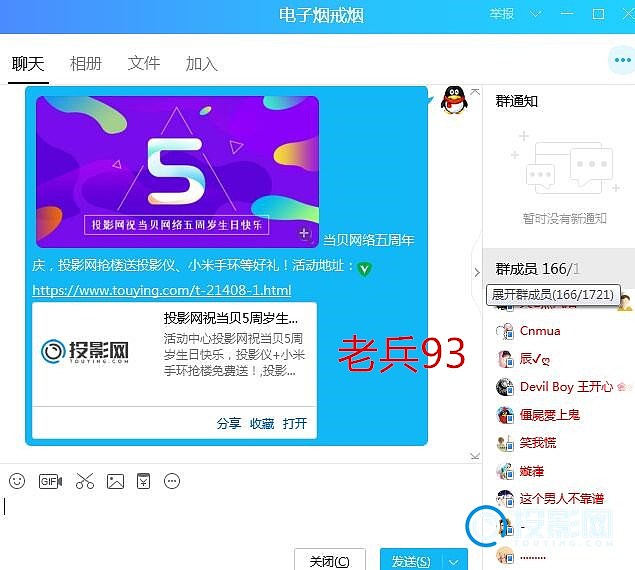635x570 pixels.
Task: Select member 这个男人不靠谱
Action: [x=562, y=498]
